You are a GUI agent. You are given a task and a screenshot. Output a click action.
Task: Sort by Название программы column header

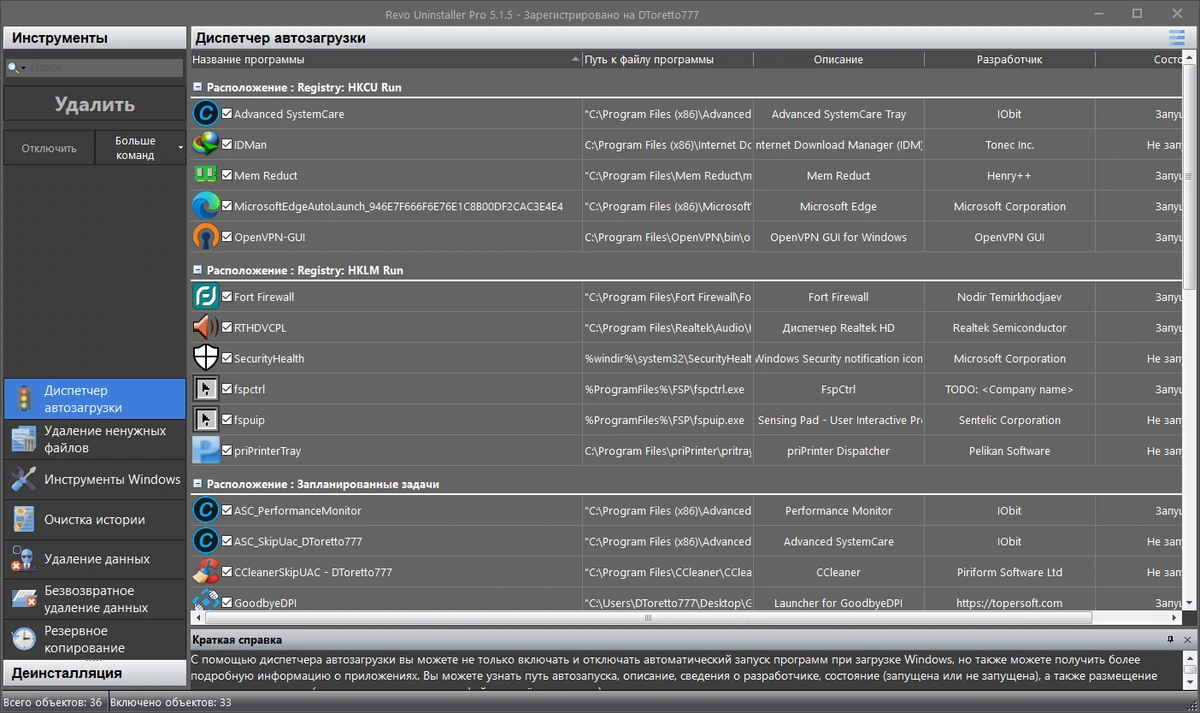click(386, 59)
